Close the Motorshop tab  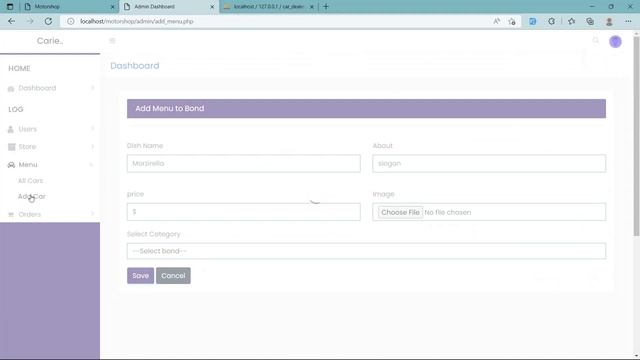[113, 7]
